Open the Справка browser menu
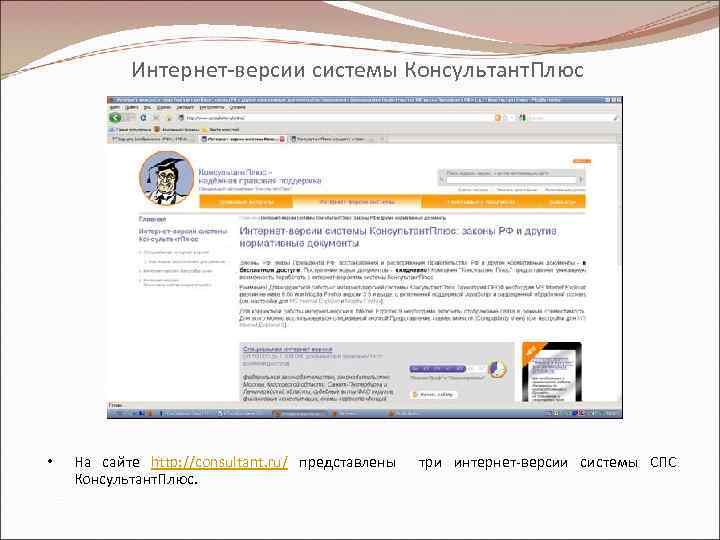Image resolution: width=720 pixels, height=540 pixels. click(237, 107)
